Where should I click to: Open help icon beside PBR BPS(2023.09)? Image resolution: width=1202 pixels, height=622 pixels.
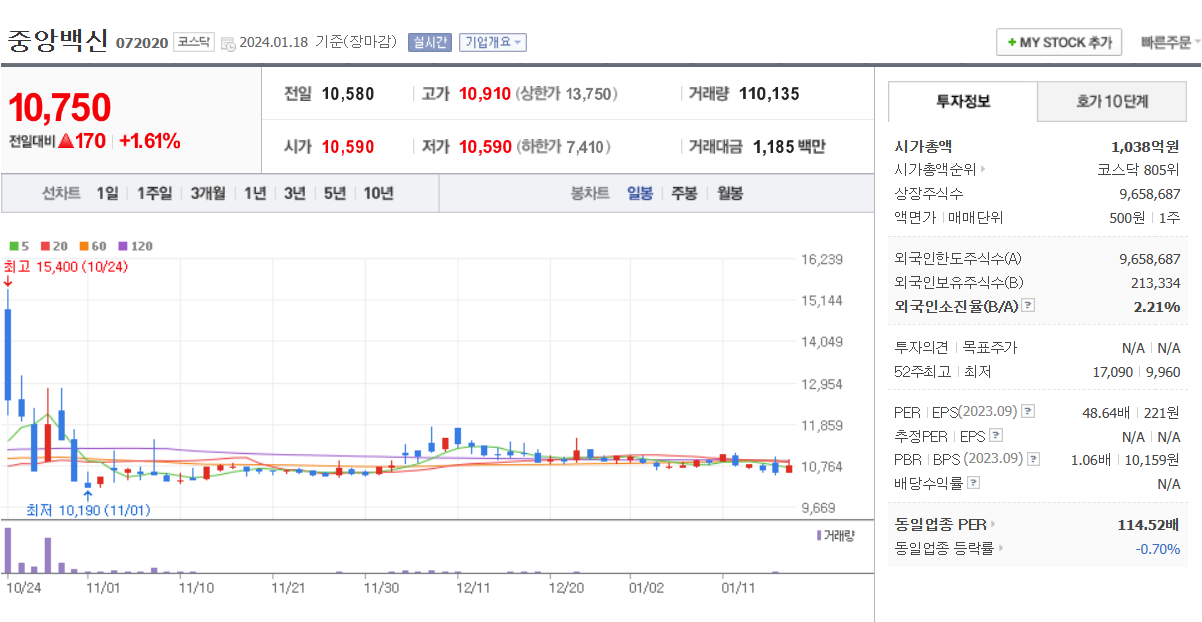1033,459
